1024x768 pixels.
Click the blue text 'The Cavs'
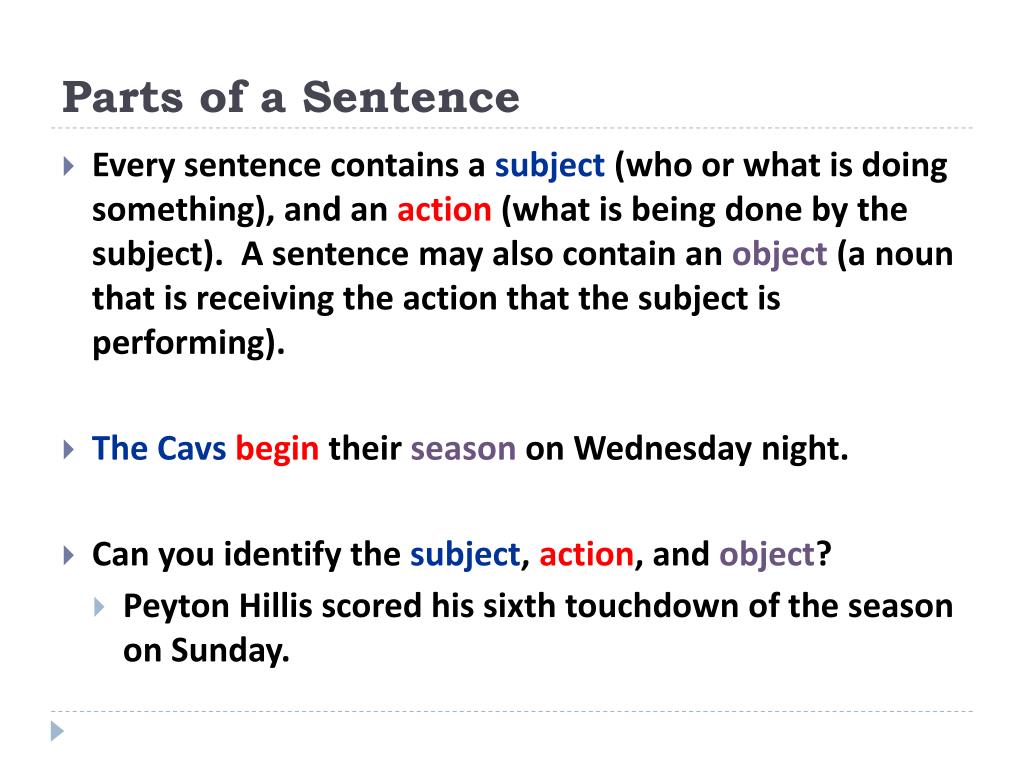click(159, 449)
